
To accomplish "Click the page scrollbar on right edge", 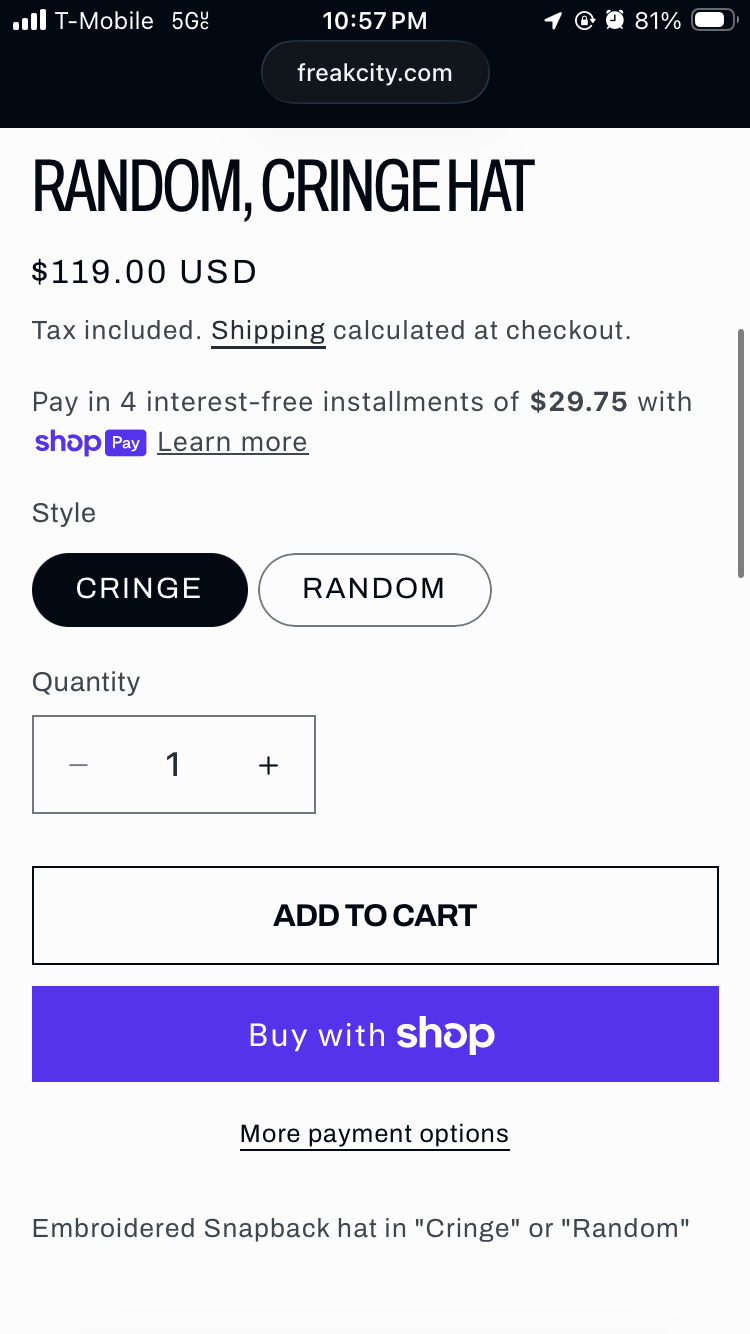I will click(741, 452).
